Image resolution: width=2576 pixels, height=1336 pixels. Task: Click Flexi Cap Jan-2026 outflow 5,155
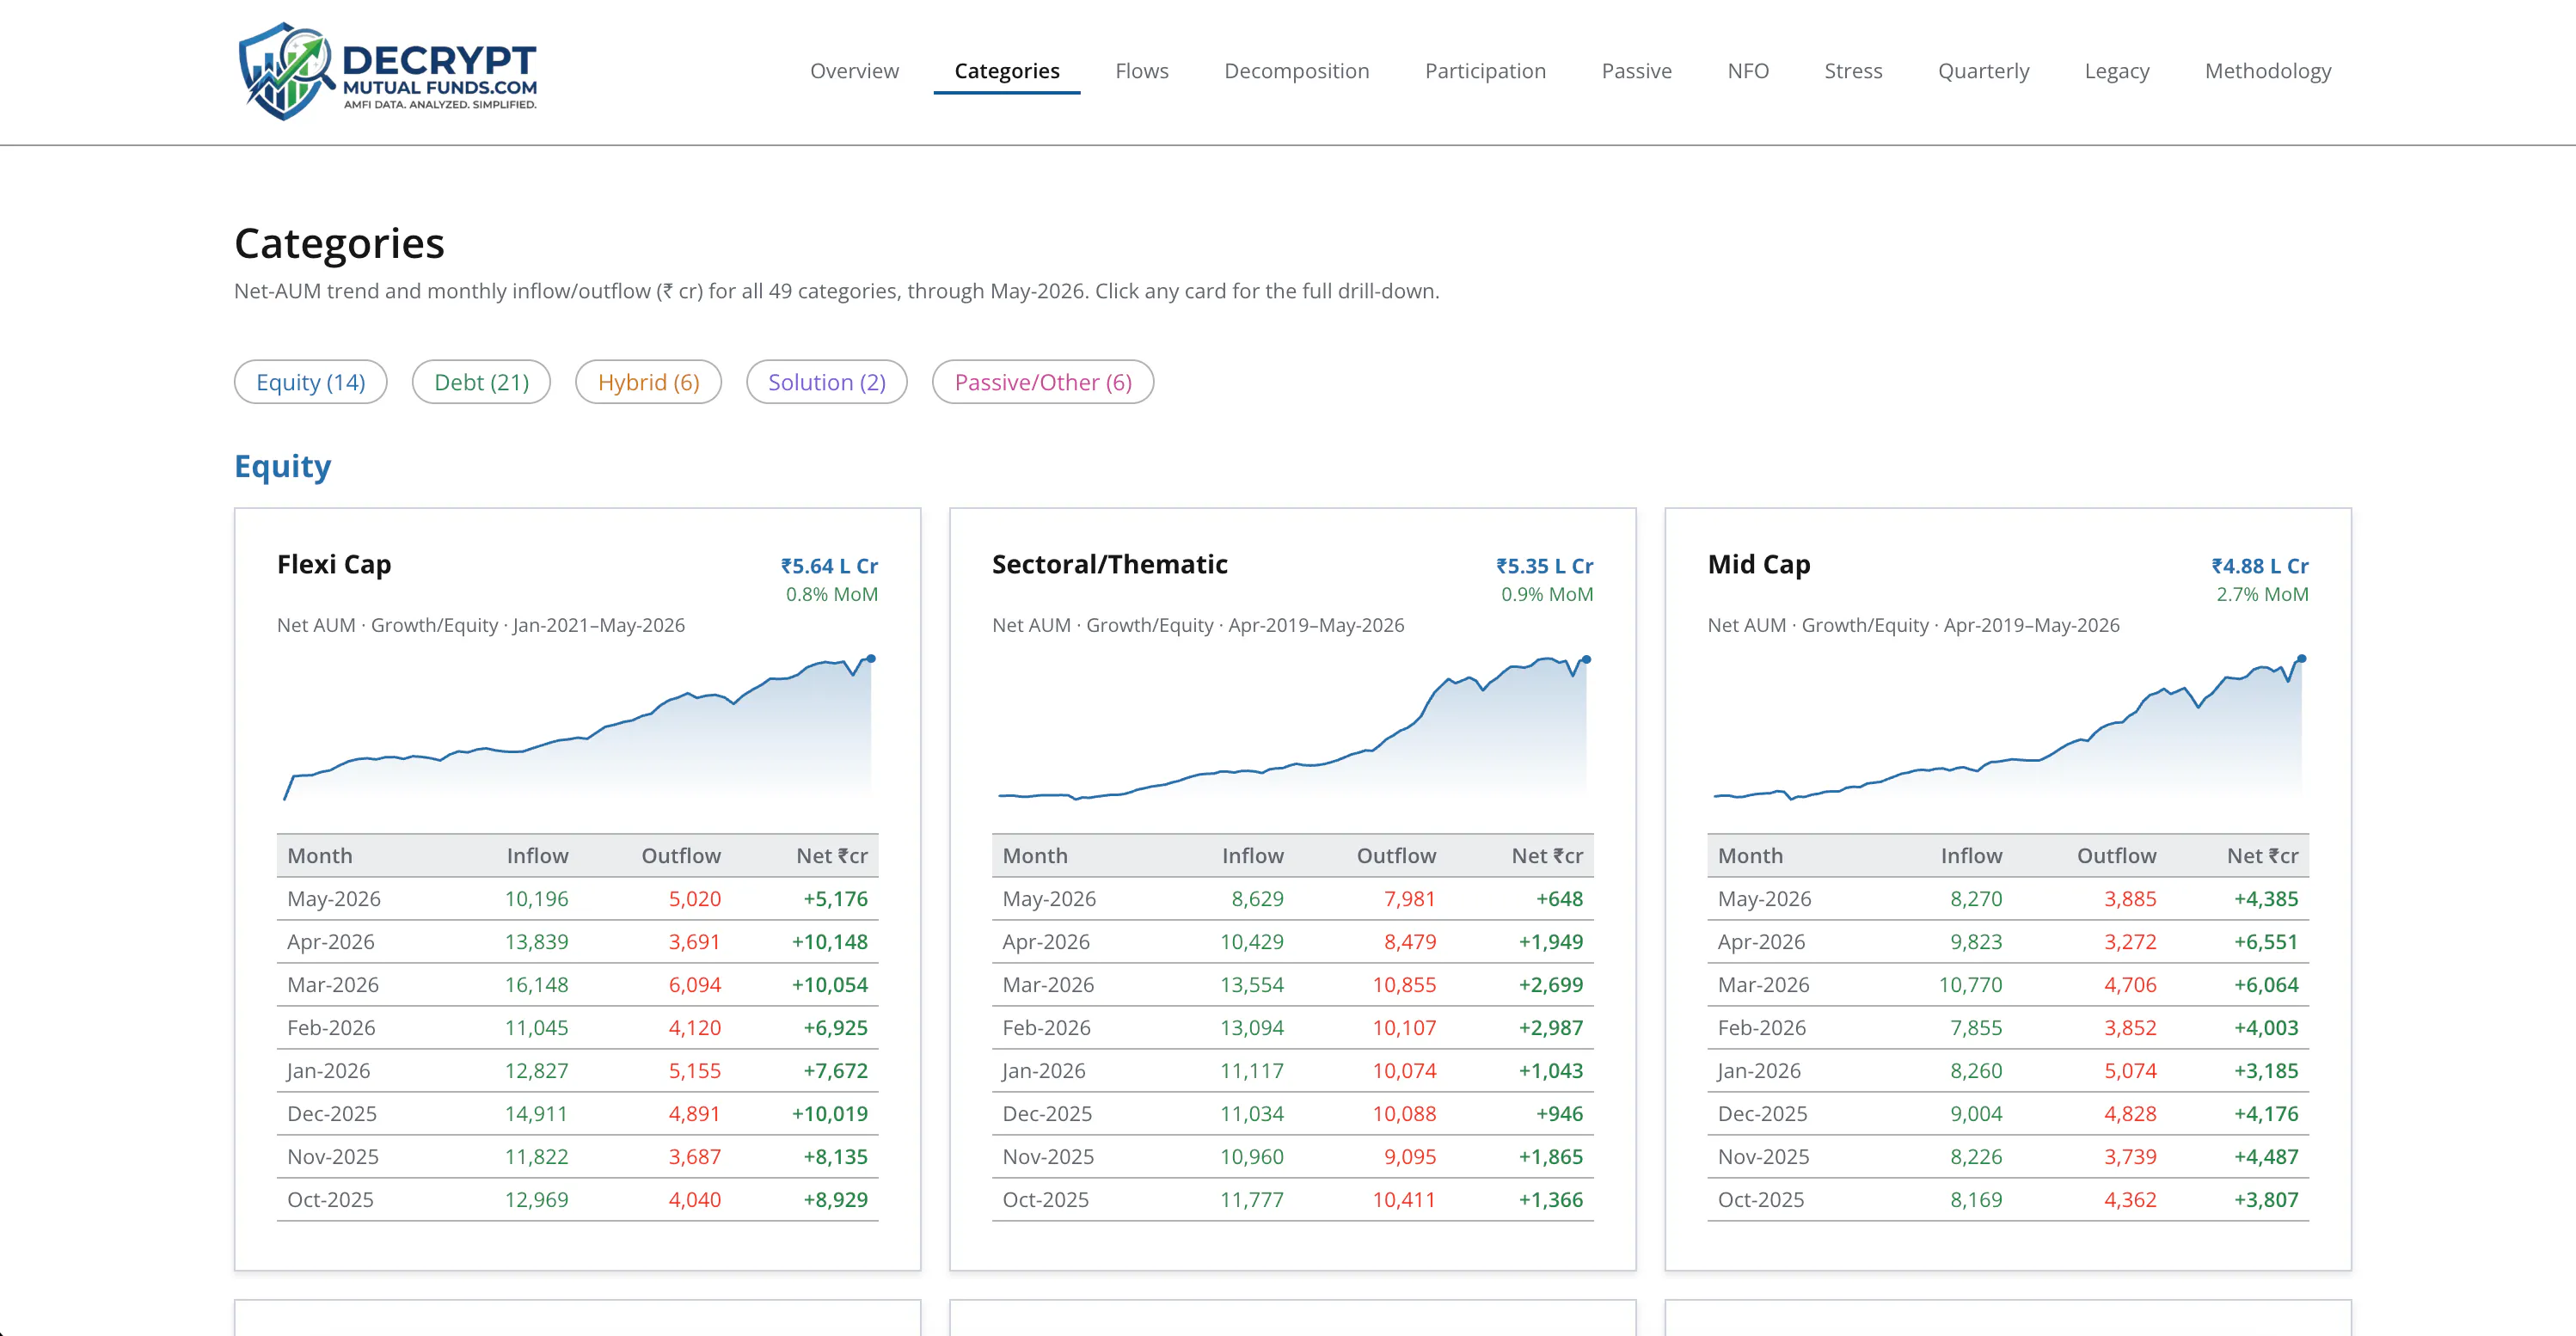(695, 1071)
